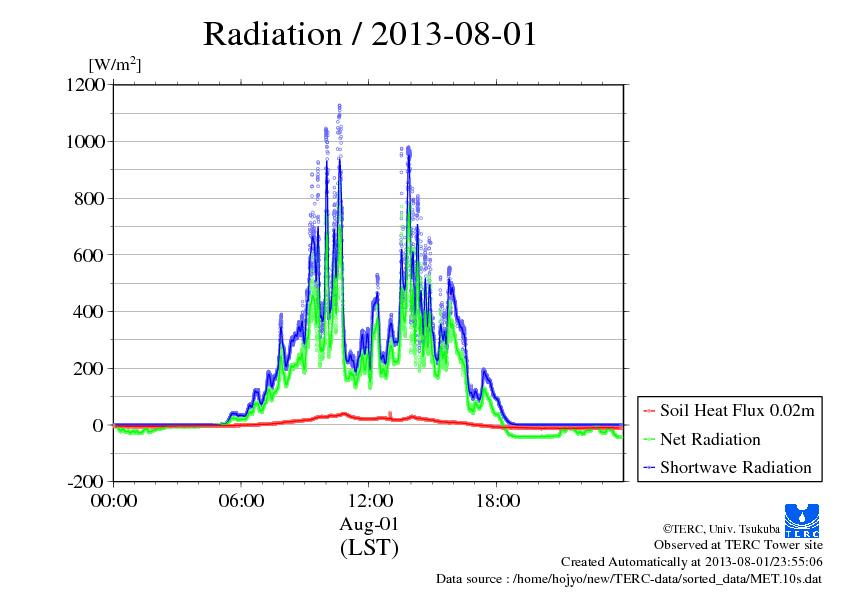This screenshot has height=595, width=842.
Task: Click the [W/m2] y-axis unit label
Action: (x=115, y=65)
